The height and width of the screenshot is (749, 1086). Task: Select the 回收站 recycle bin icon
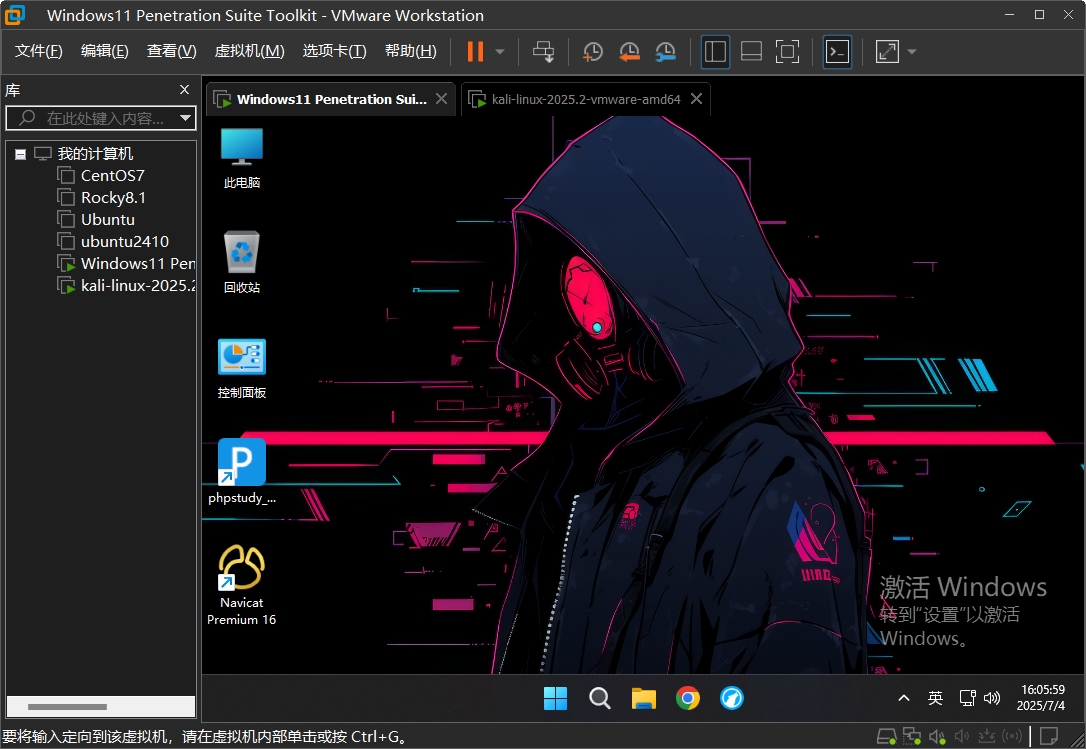click(x=242, y=262)
